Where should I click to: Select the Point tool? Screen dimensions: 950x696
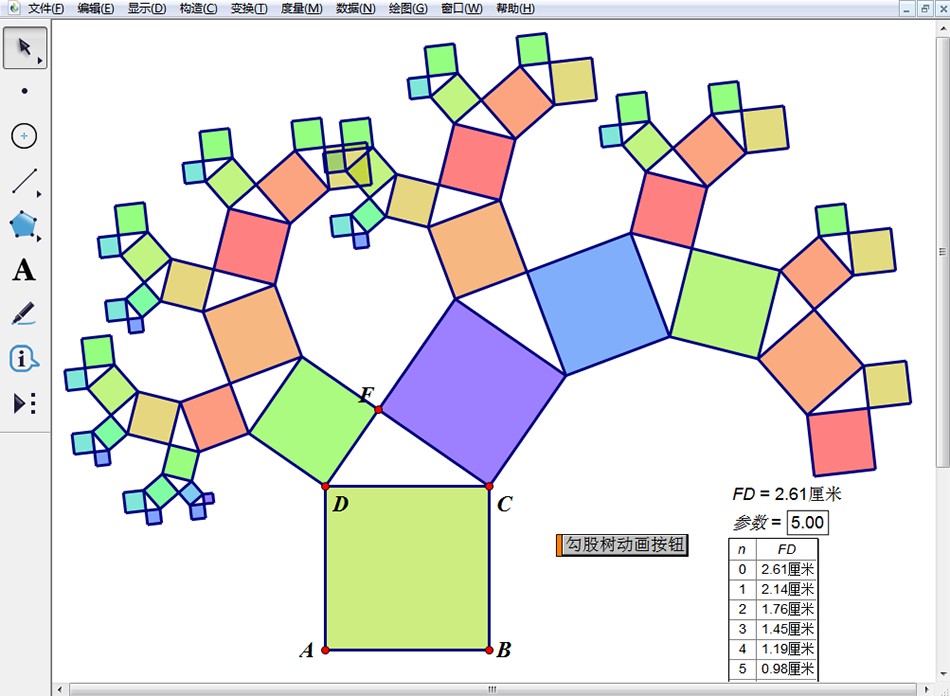click(x=23, y=91)
